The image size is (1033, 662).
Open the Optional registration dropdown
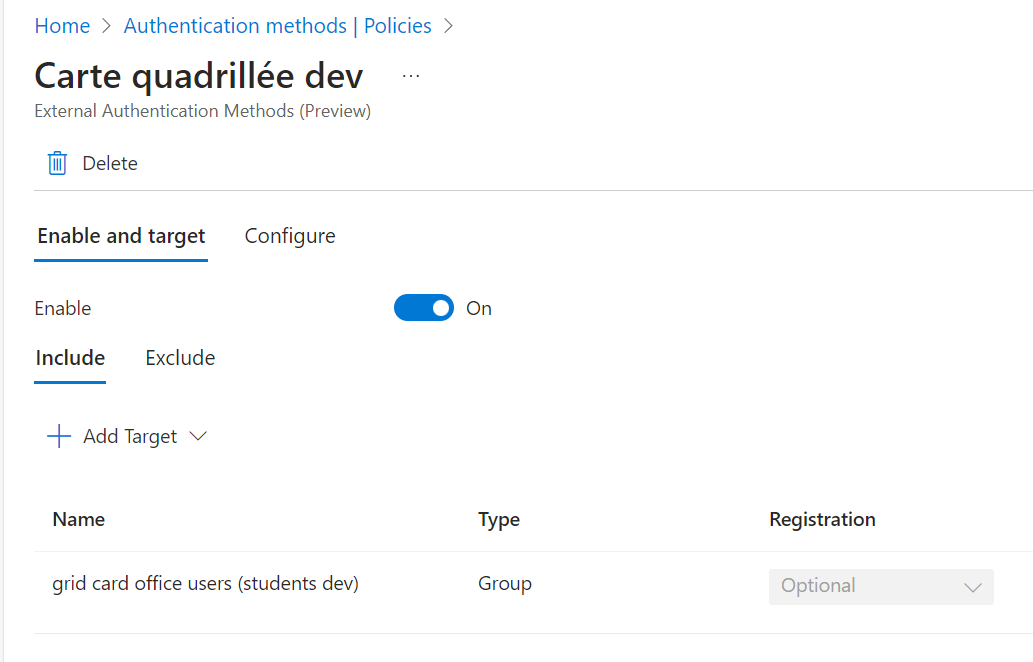pyautogui.click(x=880, y=586)
